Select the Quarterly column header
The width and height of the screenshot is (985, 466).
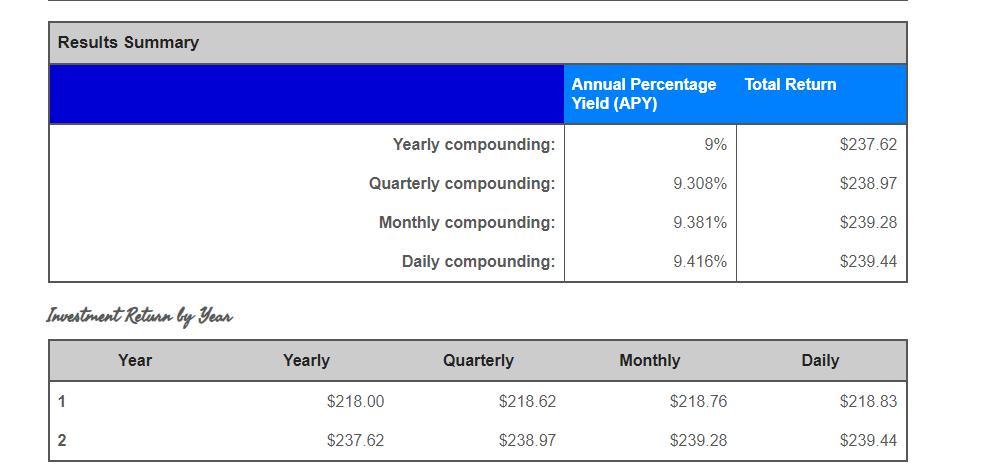(x=478, y=361)
